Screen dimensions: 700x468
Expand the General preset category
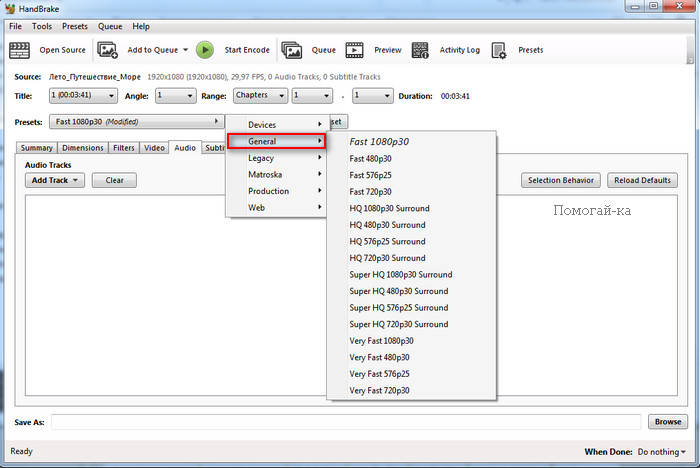(x=276, y=141)
